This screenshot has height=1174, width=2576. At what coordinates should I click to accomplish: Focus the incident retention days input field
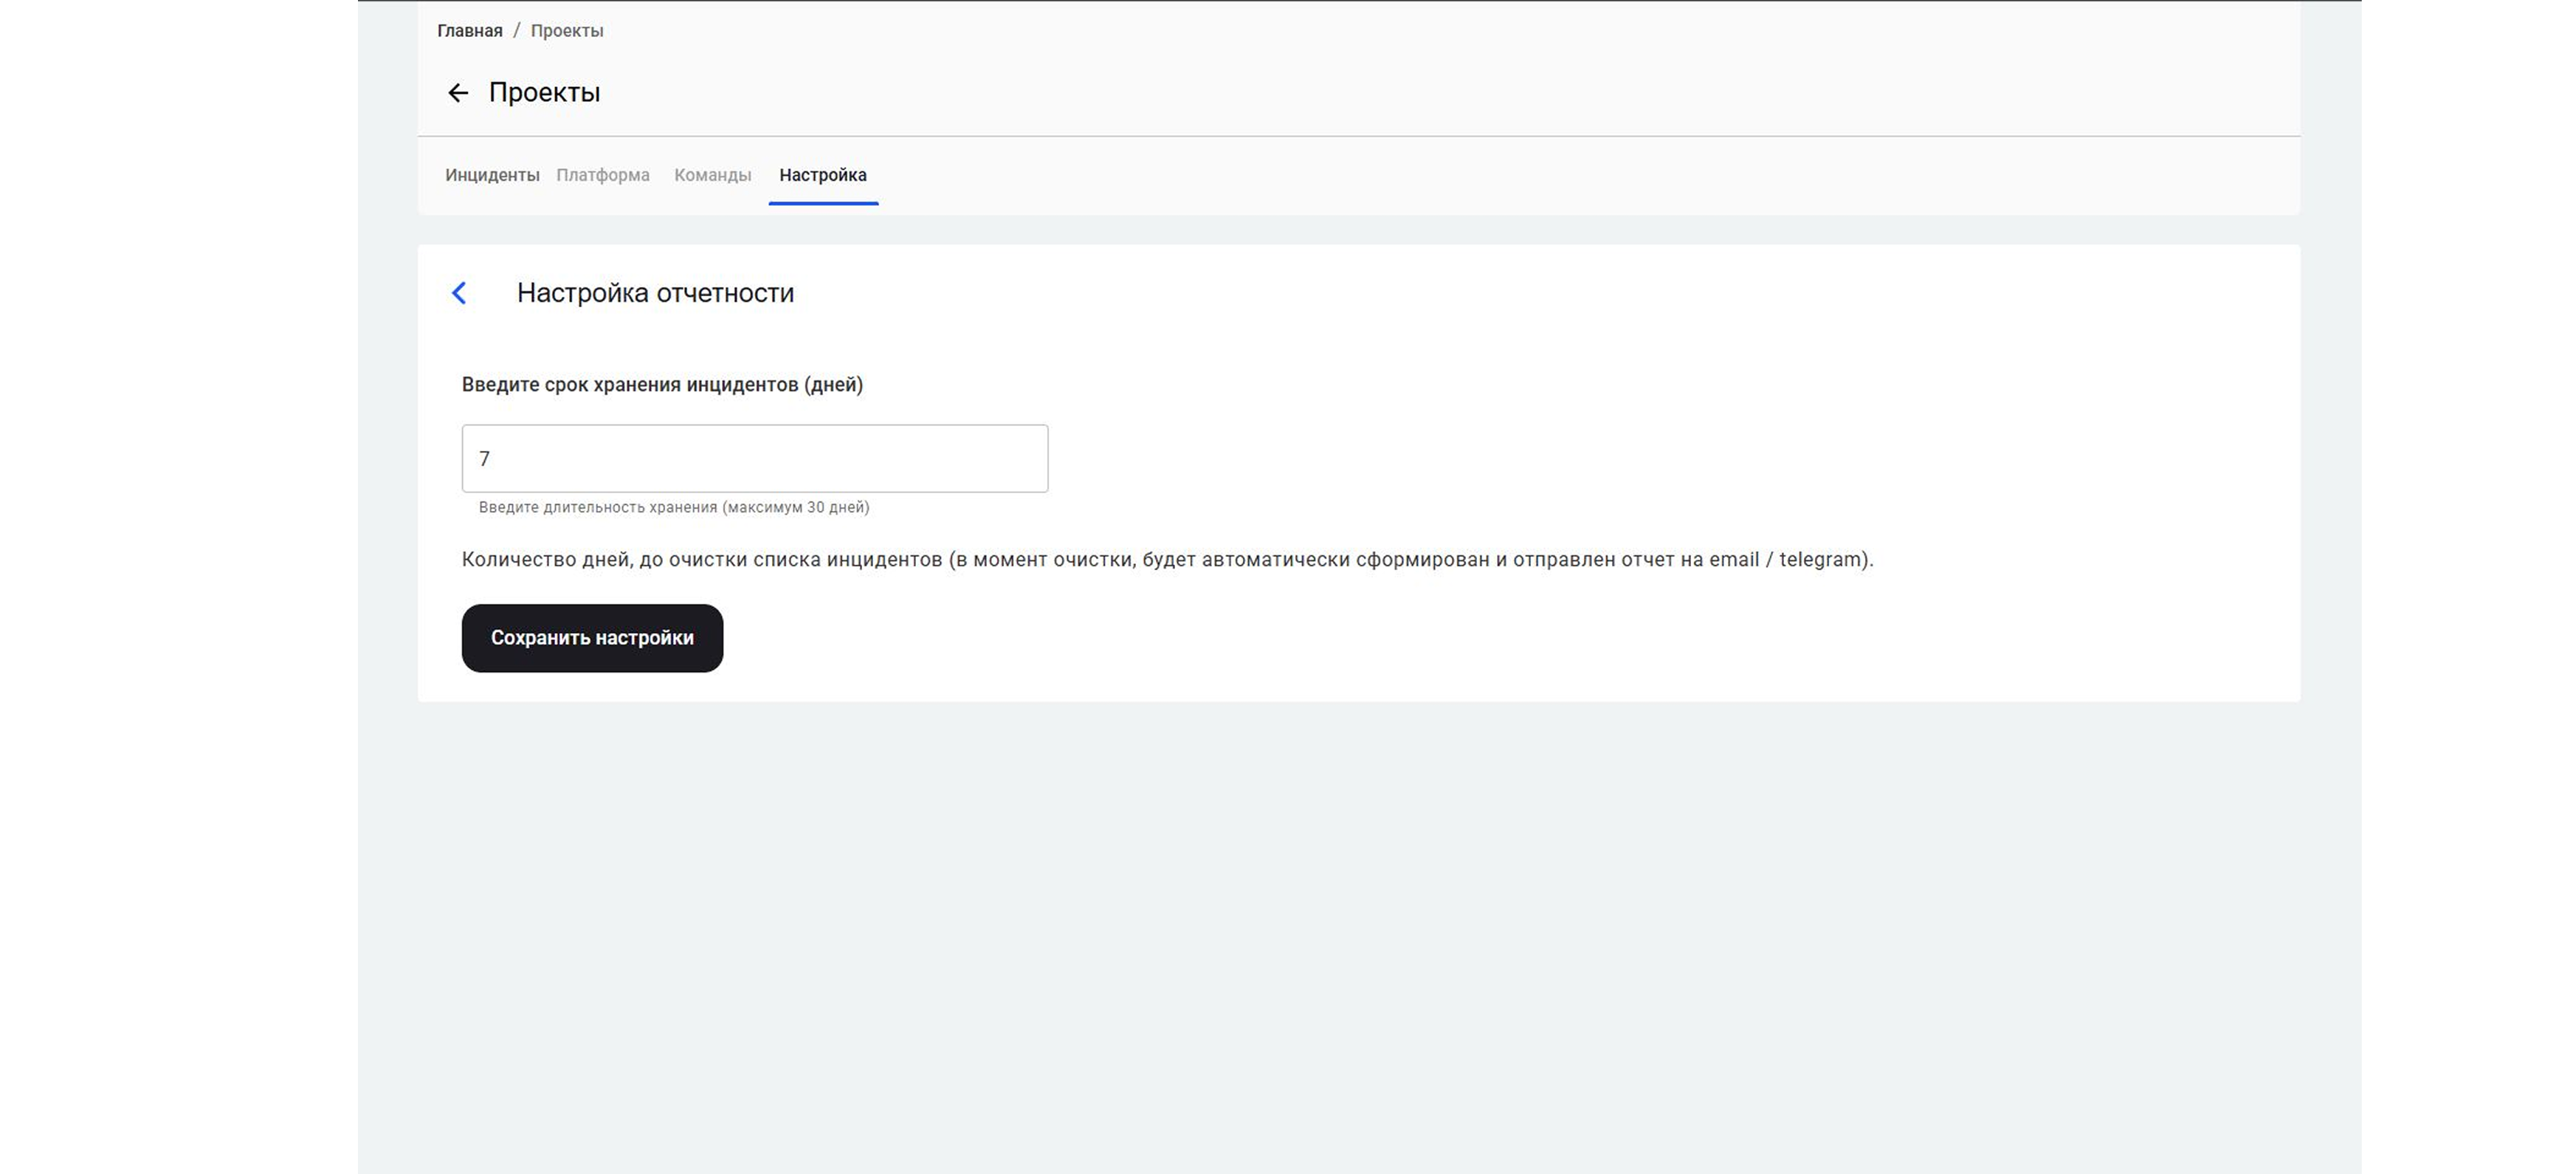754,459
